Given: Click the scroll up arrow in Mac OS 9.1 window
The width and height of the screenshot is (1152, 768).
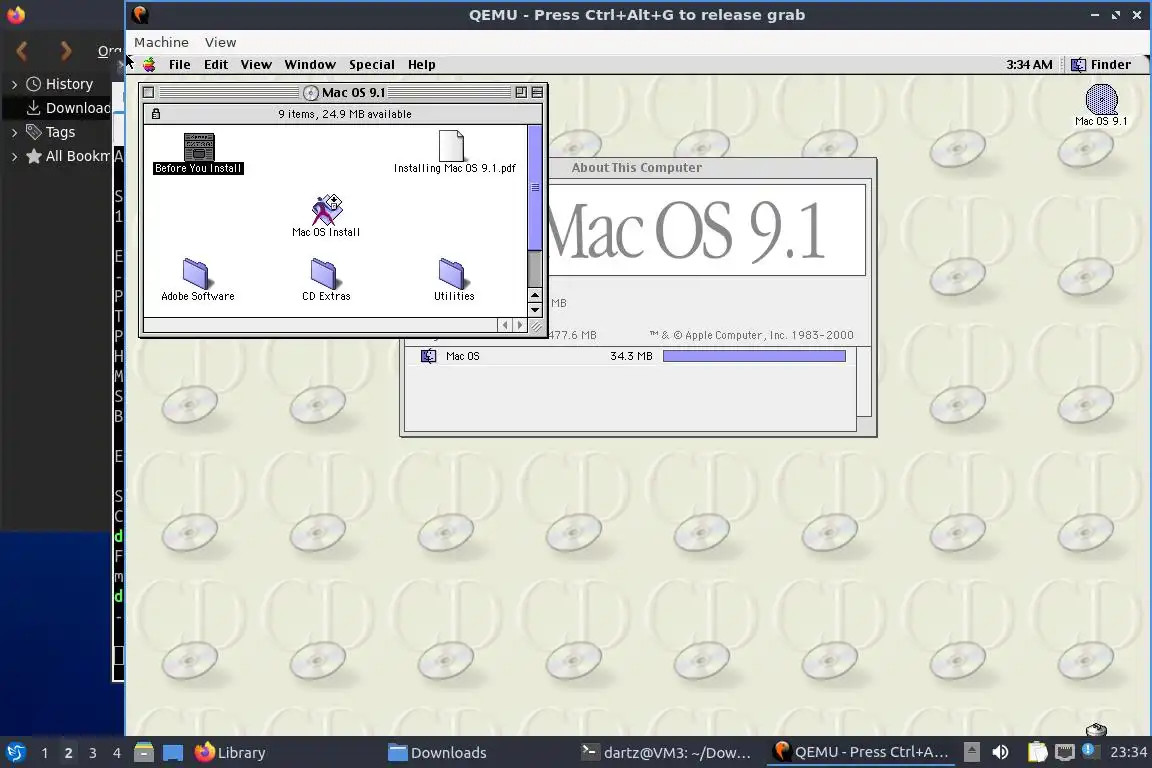Looking at the screenshot, I should (535, 295).
